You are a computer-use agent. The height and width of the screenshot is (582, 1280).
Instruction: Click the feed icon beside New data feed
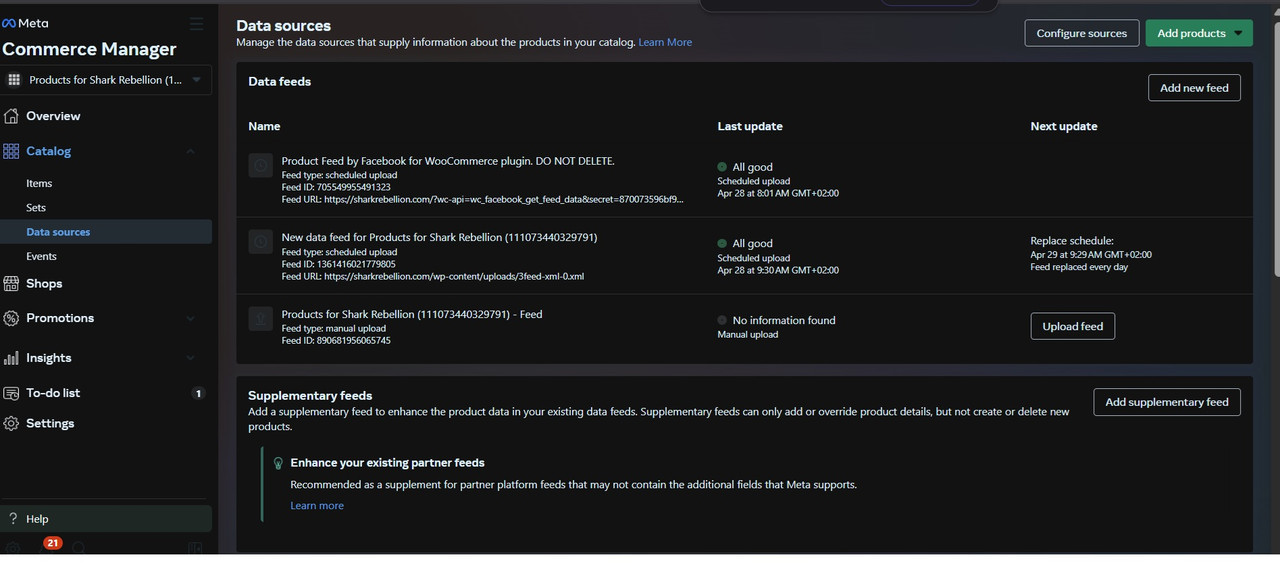[260, 243]
